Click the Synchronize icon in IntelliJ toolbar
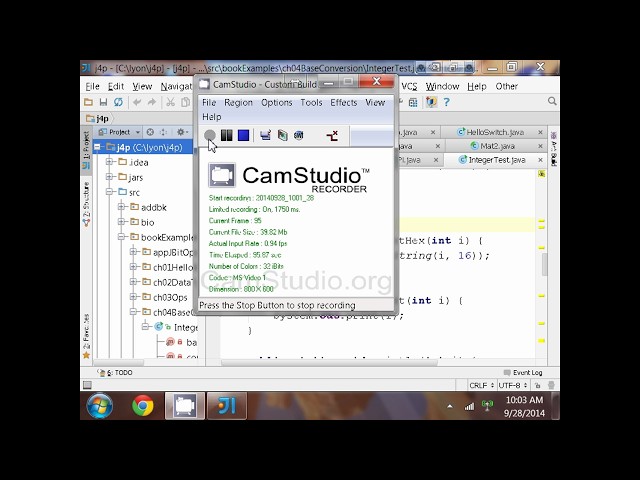Screen dimensions: 640x480 coord(118,102)
